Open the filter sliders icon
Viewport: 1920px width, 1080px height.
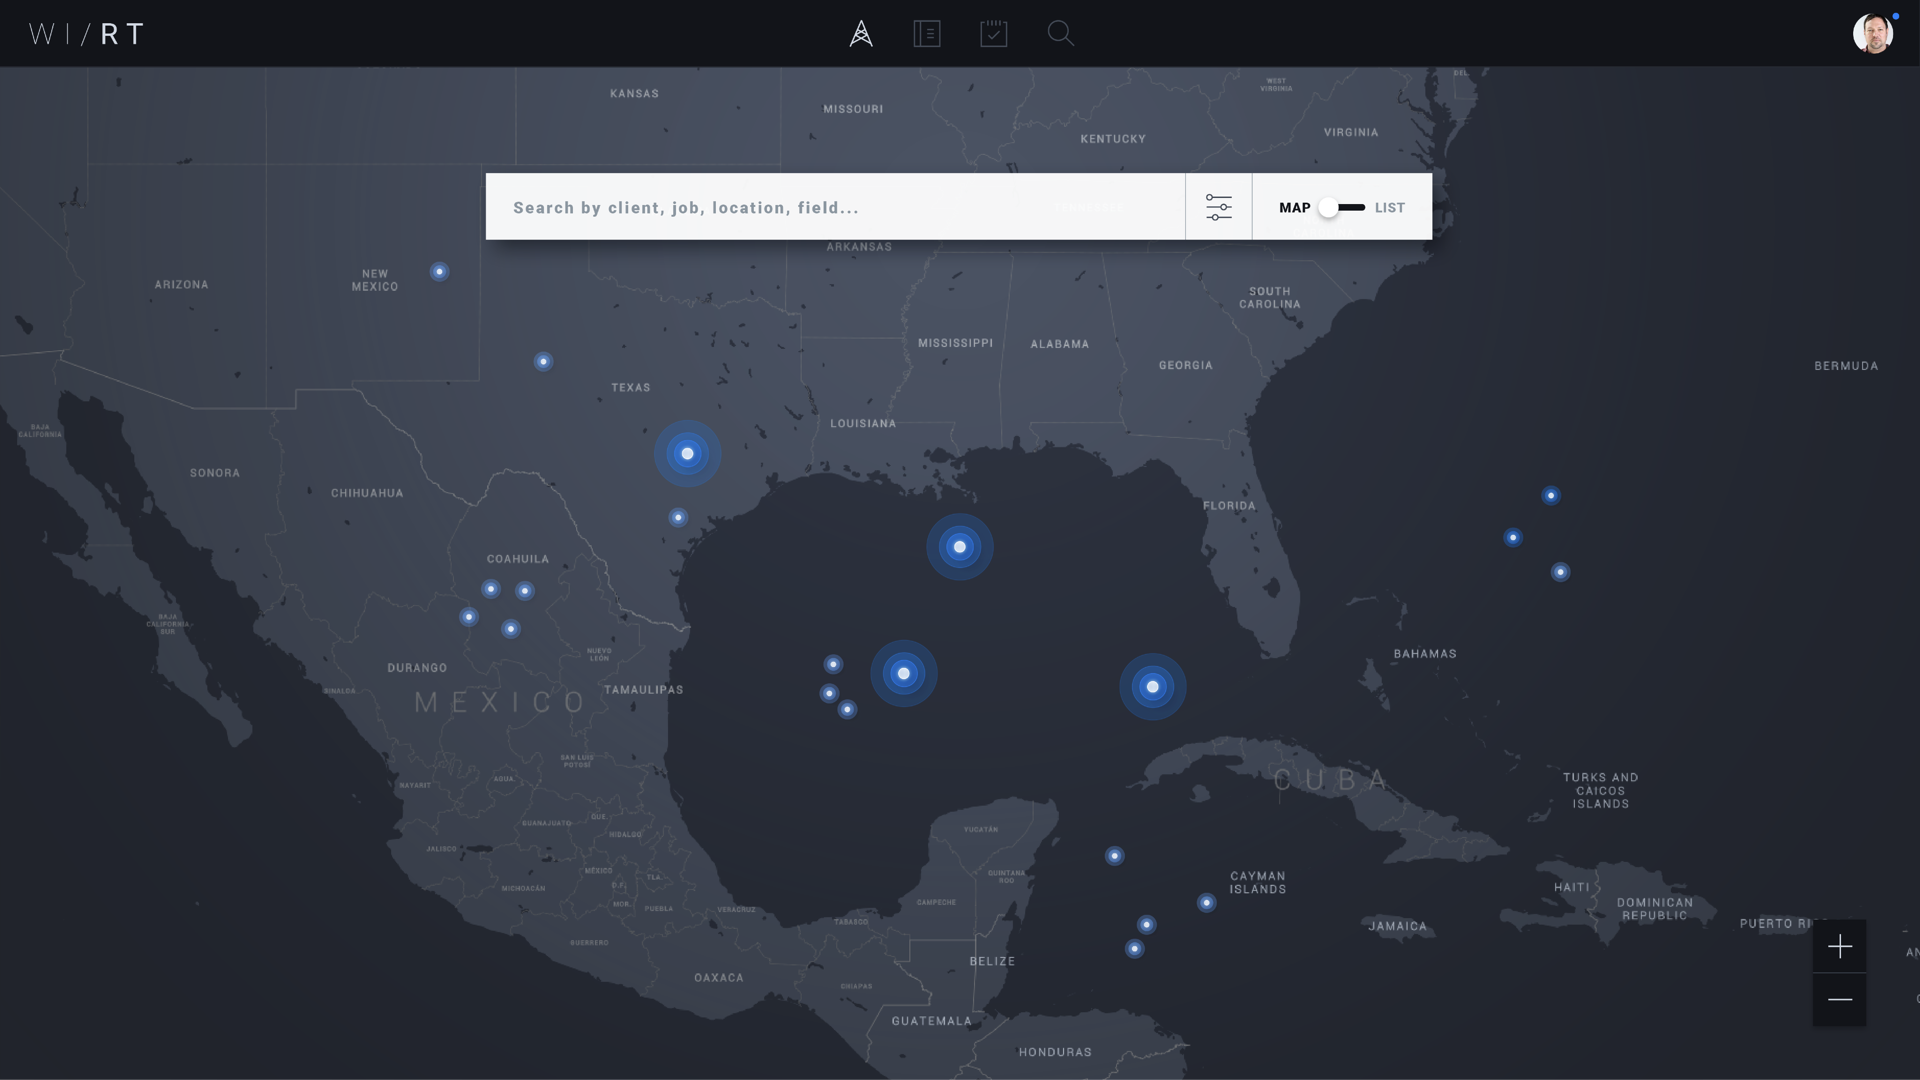(1218, 207)
